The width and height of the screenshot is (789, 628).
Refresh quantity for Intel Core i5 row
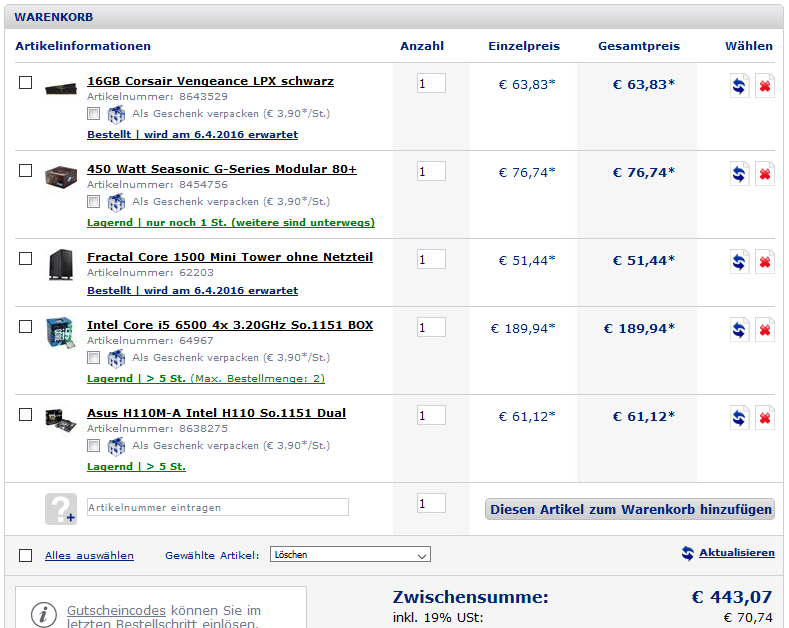(x=739, y=330)
